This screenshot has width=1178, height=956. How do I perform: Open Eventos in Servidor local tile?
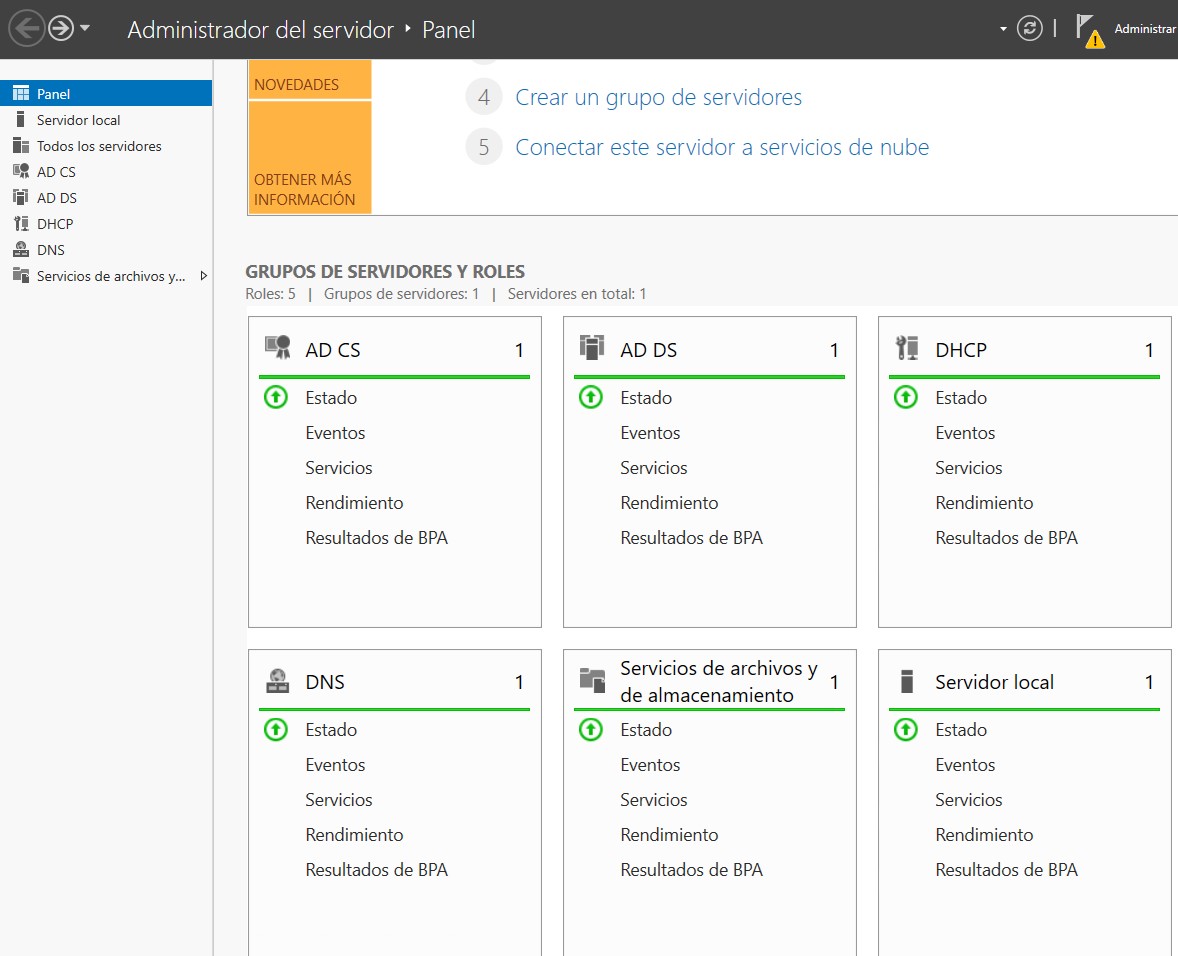click(965, 764)
